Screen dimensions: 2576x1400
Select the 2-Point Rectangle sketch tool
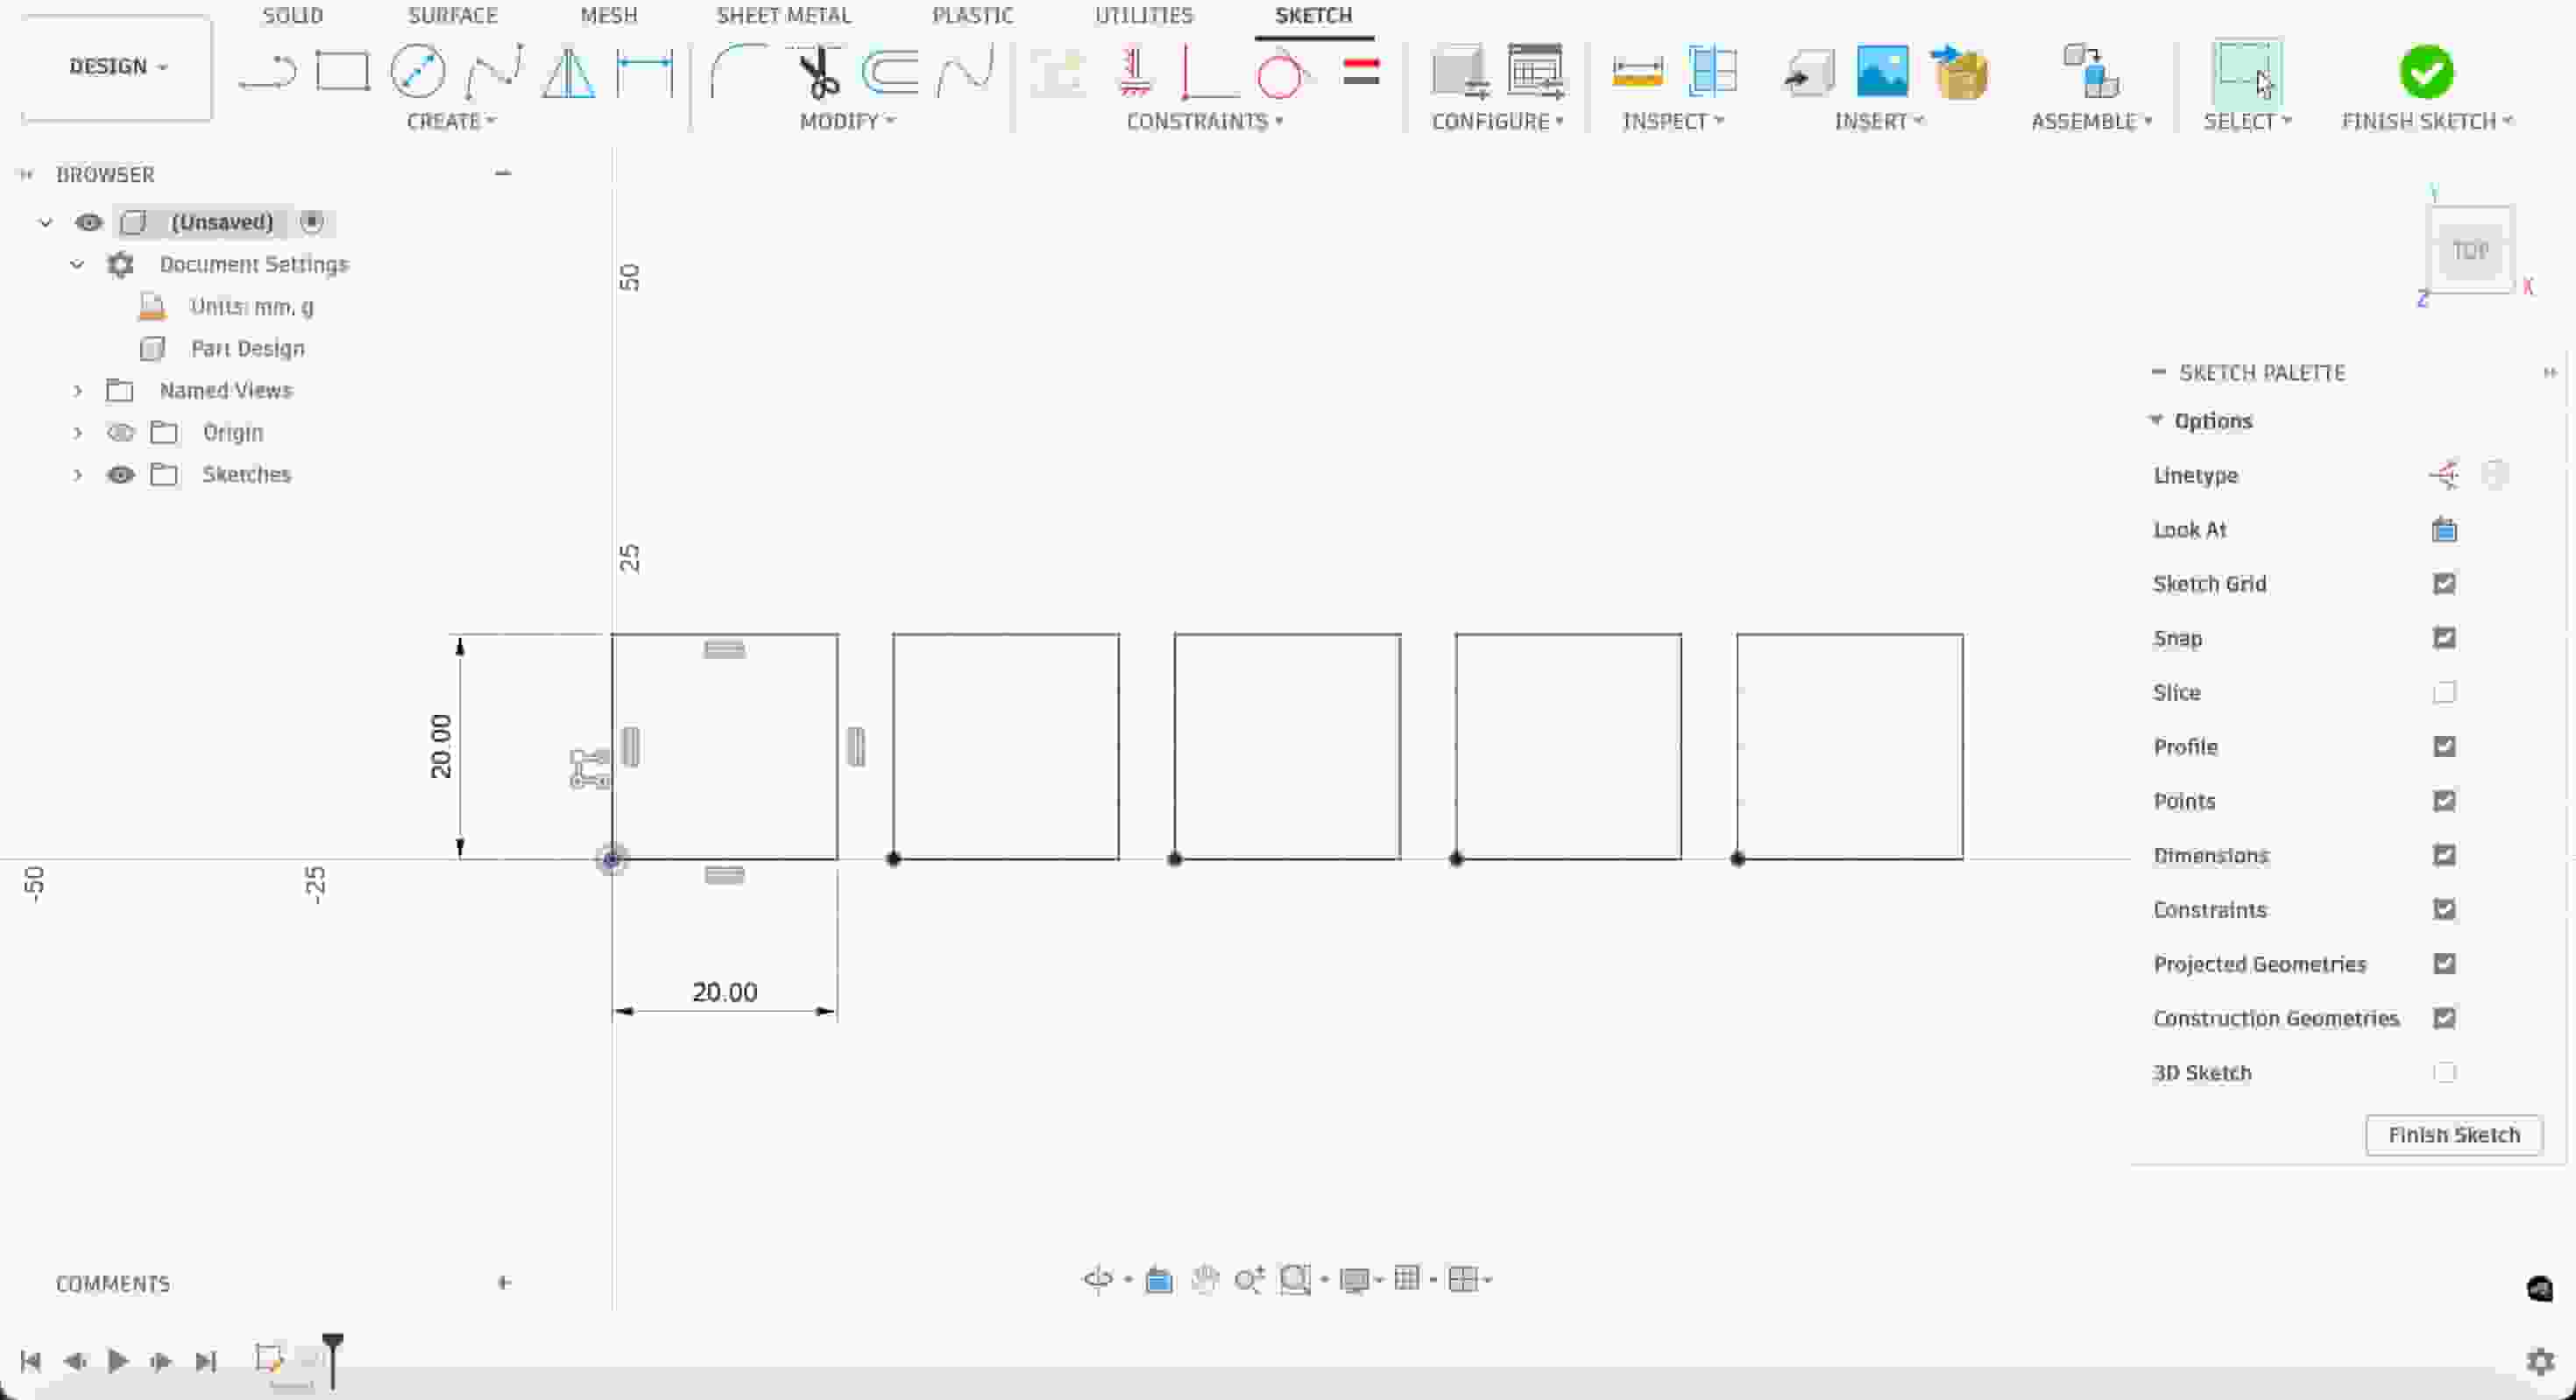pos(342,71)
